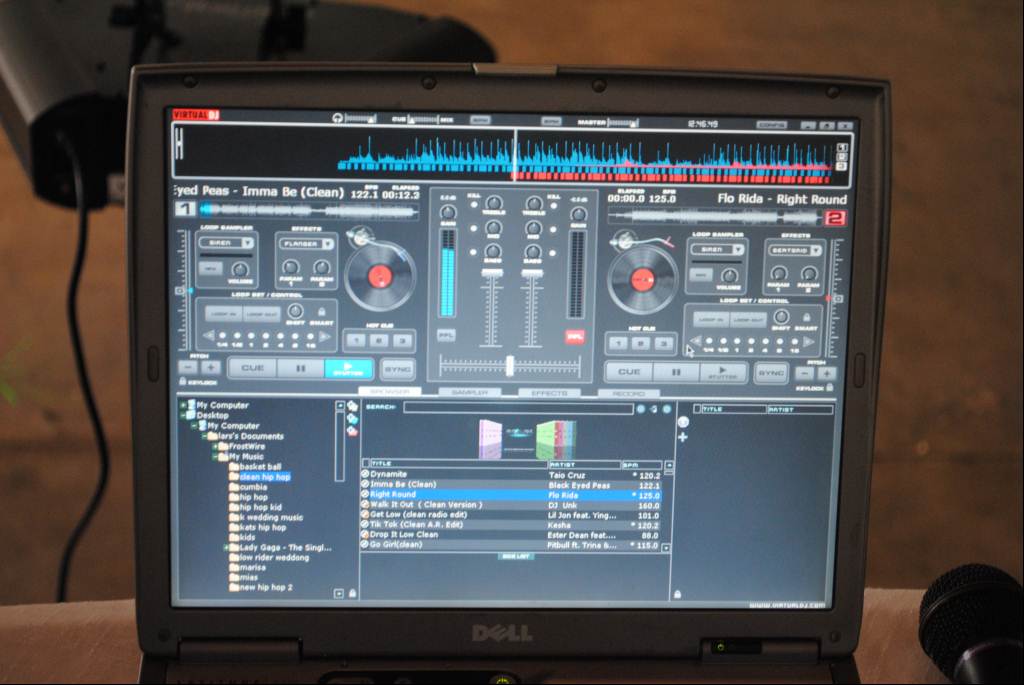Pause deck 2 with the pause button
This screenshot has height=685, width=1024.
click(676, 372)
